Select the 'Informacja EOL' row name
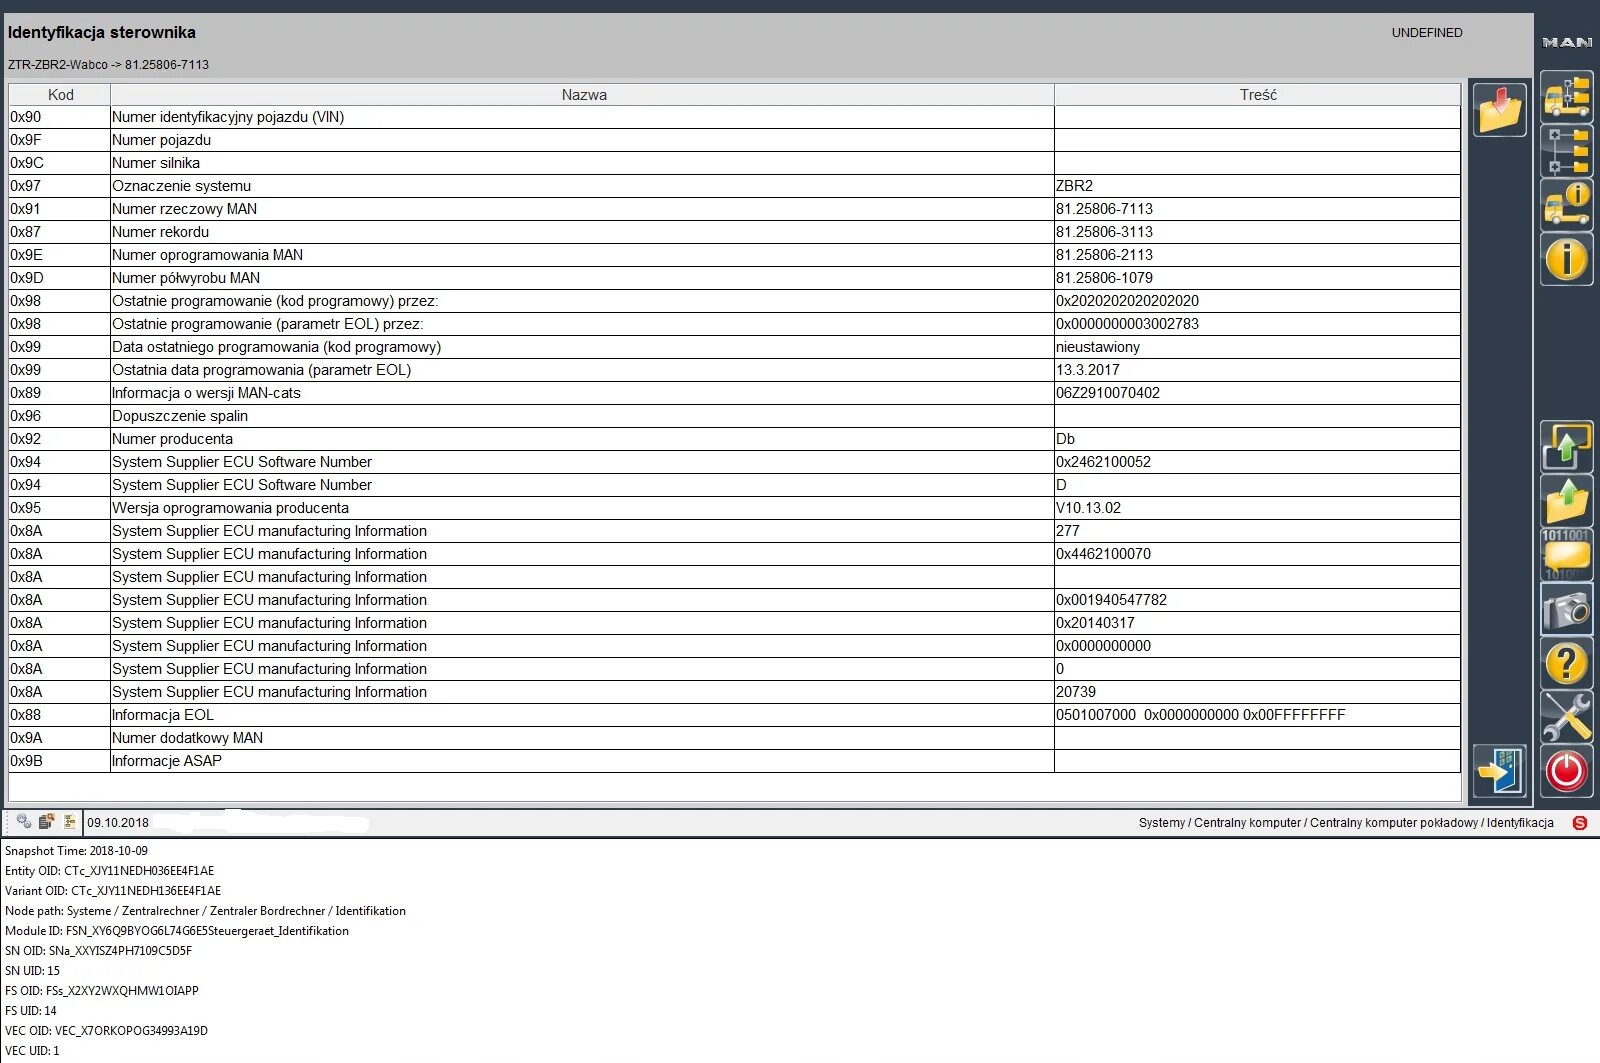The height and width of the screenshot is (1063, 1600). (x=163, y=715)
